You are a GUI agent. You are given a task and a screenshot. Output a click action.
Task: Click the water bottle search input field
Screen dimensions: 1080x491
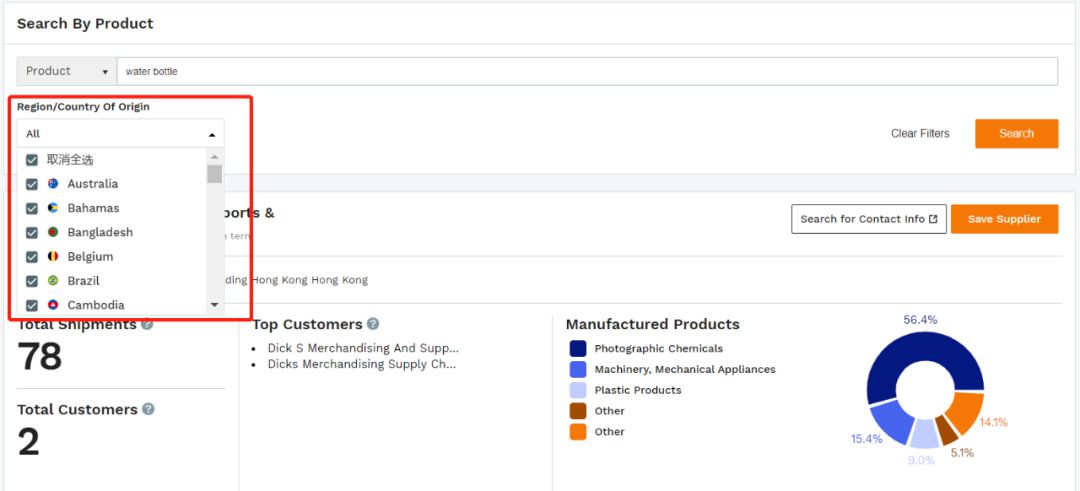coord(587,71)
